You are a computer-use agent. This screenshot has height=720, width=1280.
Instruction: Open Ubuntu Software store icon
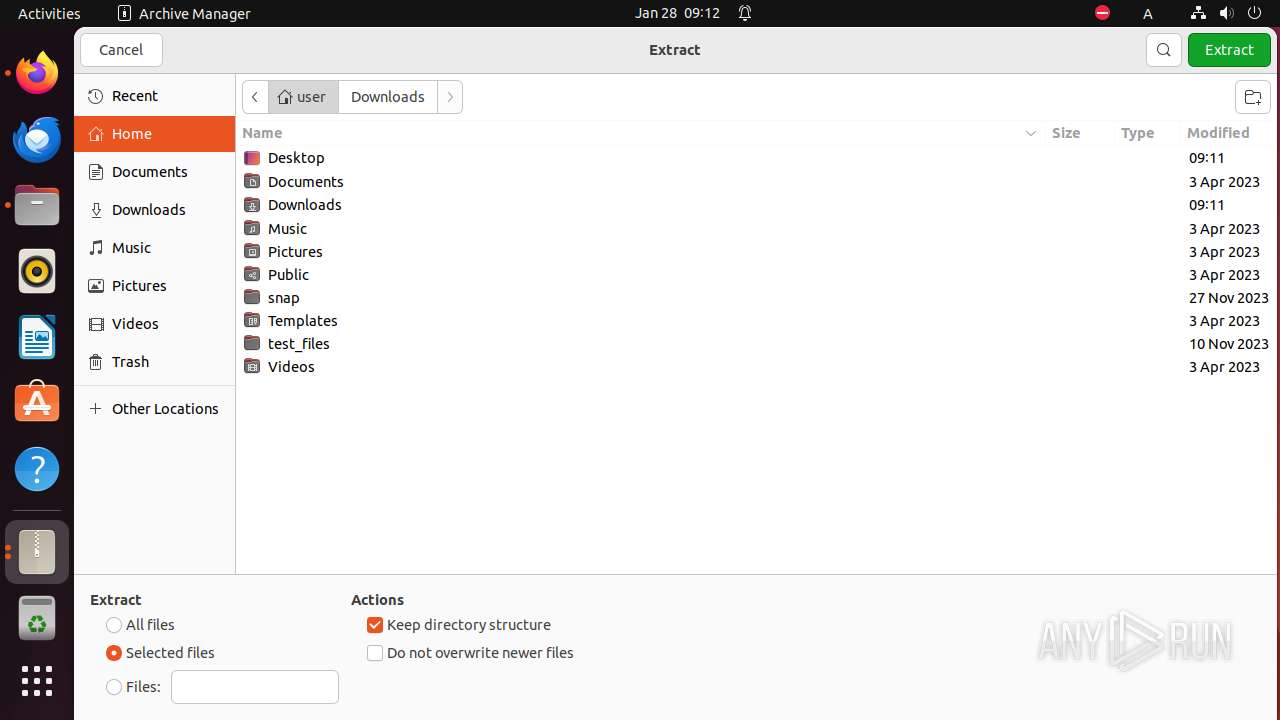[x=37, y=403]
